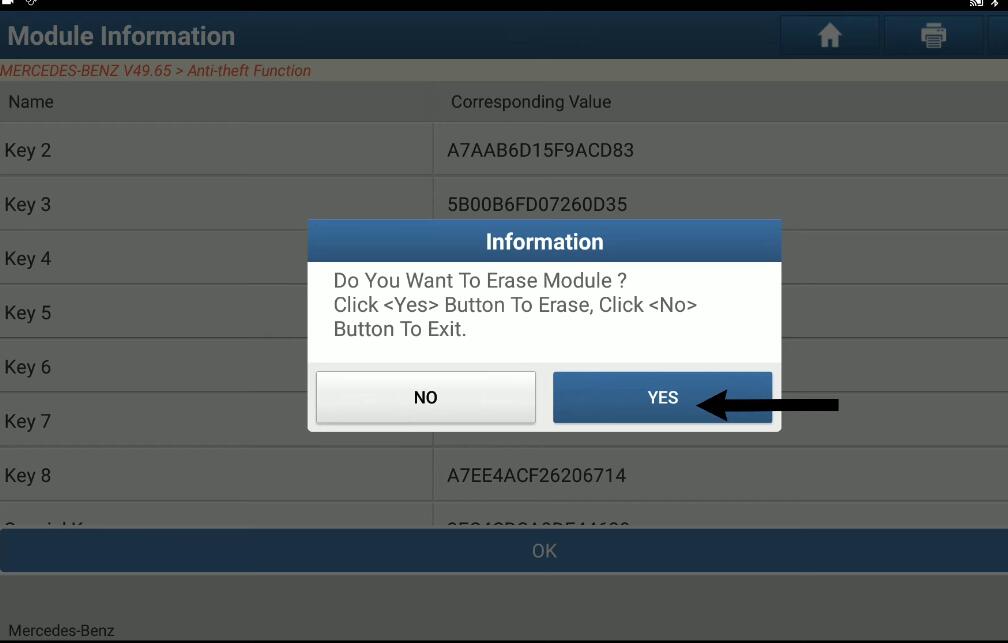Viewport: 1008px width, 643px height.
Task: Confirm erase with the YES button
Action: click(x=662, y=397)
